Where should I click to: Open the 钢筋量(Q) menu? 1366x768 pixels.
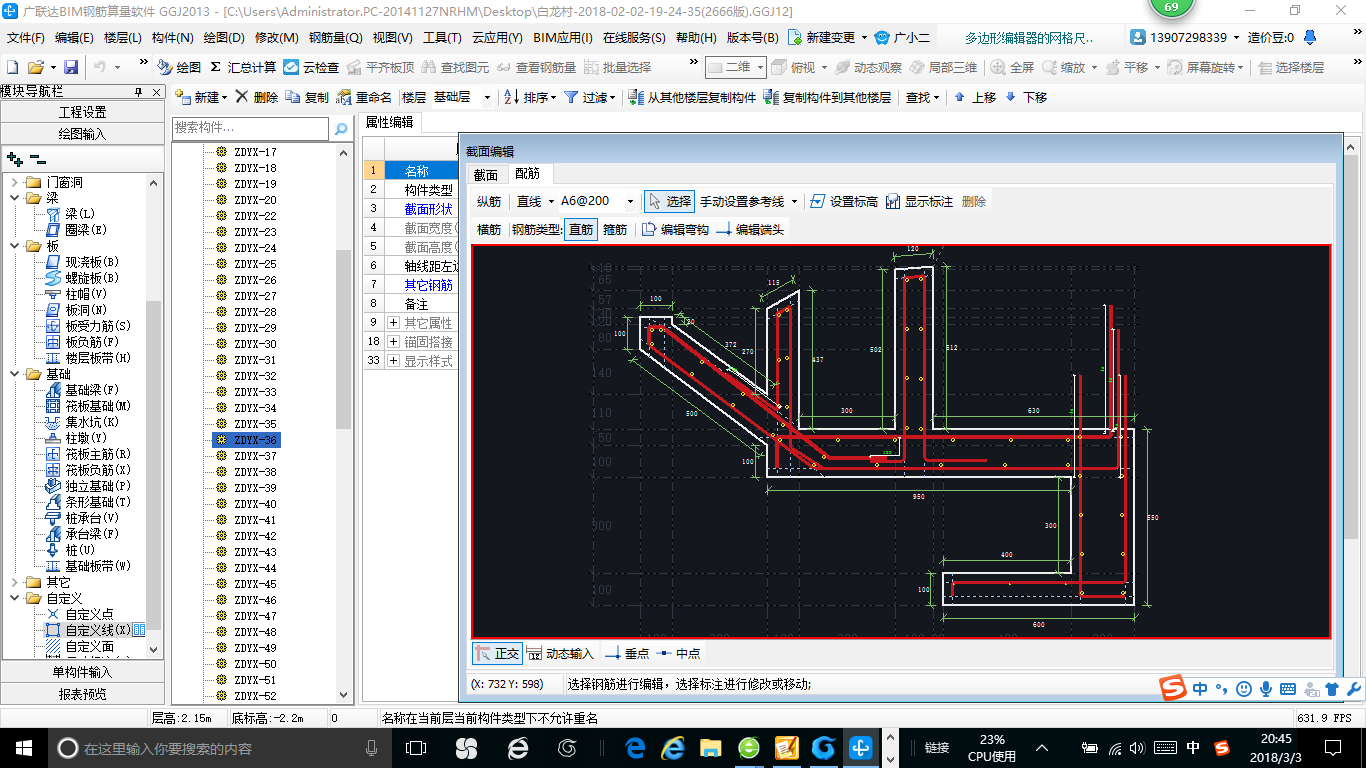335,38
